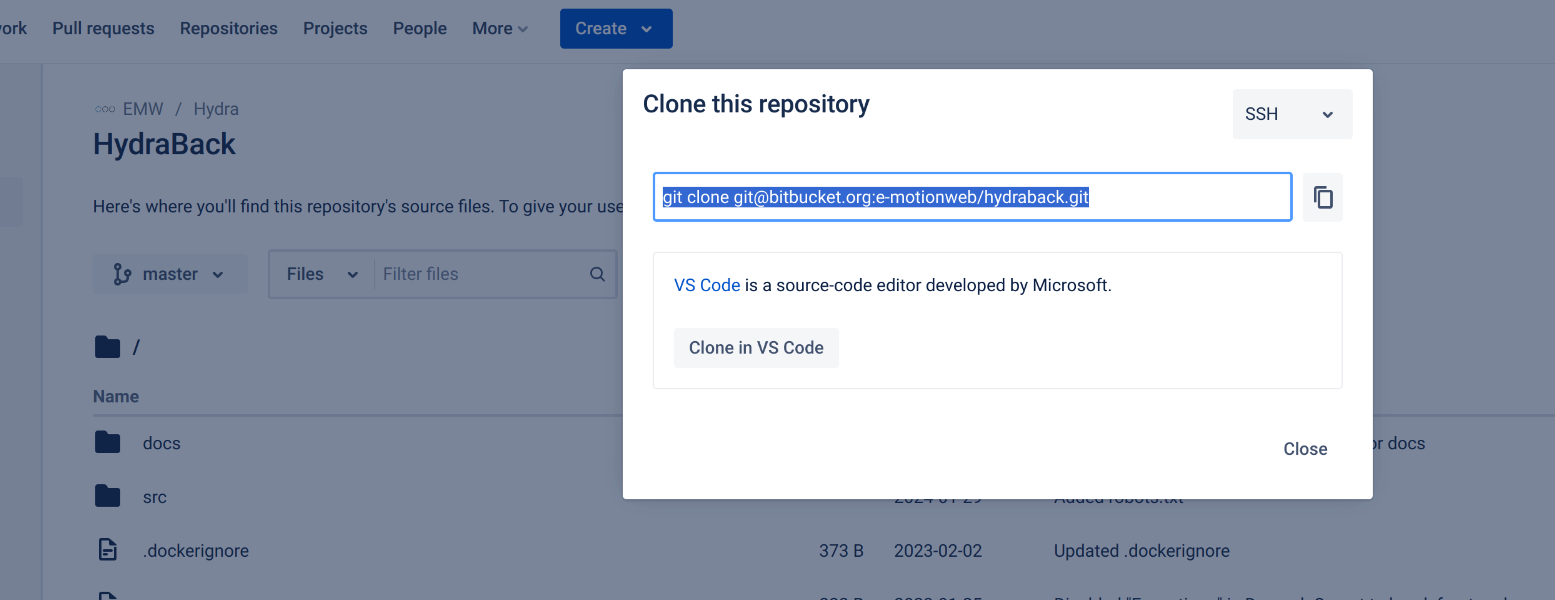1555x600 pixels.
Task: Open the Hydra project breadcrumb link
Action: [216, 109]
